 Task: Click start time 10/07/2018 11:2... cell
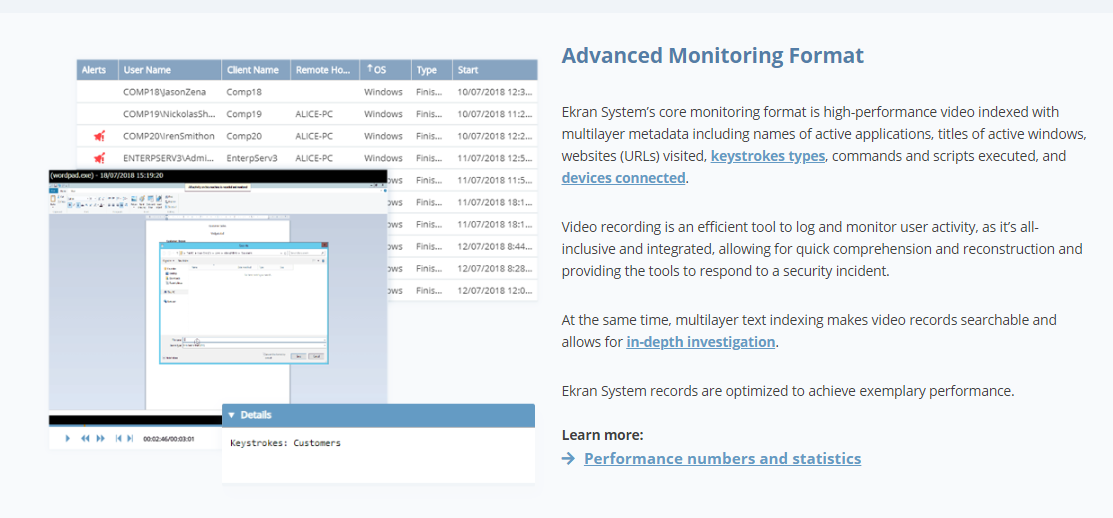(x=495, y=114)
